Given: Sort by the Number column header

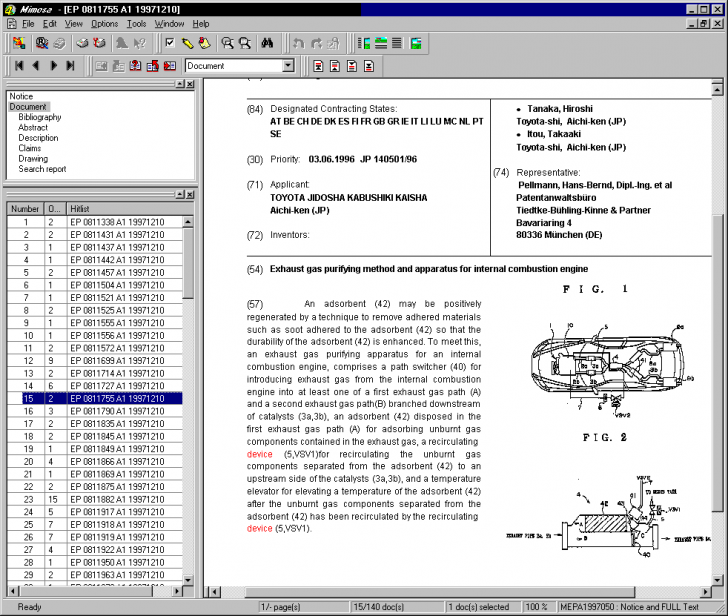Looking at the screenshot, I should tap(25, 209).
